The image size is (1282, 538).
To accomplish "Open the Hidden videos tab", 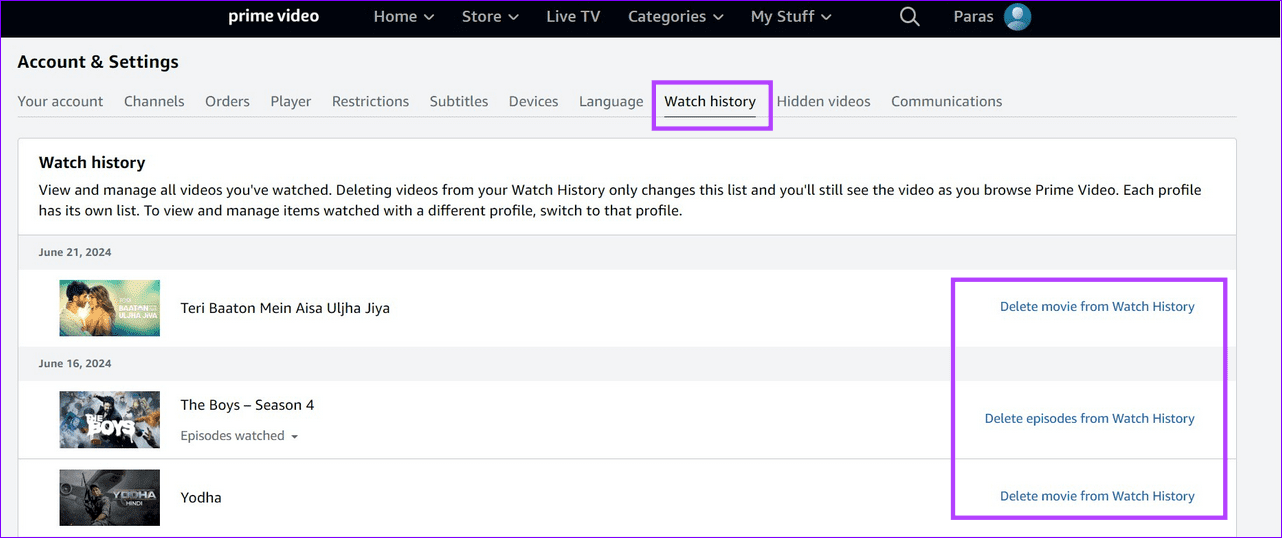I will click(x=823, y=101).
